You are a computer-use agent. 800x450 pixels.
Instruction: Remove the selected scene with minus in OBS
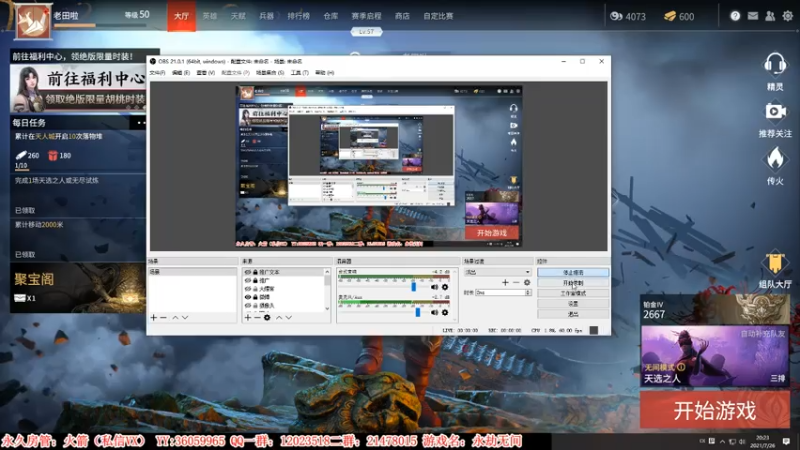pyautogui.click(x=163, y=317)
